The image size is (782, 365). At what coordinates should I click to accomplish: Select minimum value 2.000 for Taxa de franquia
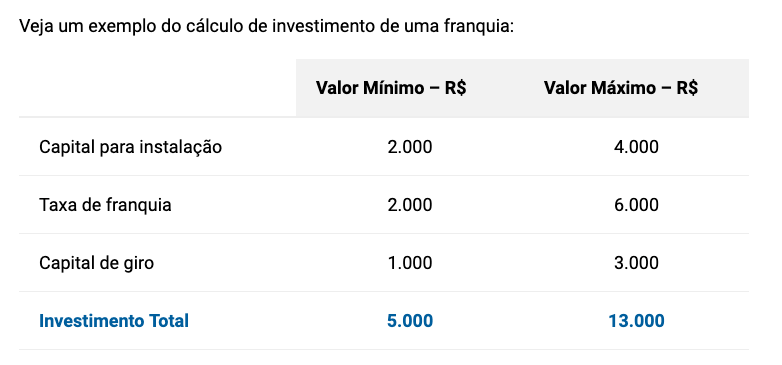tap(410, 205)
